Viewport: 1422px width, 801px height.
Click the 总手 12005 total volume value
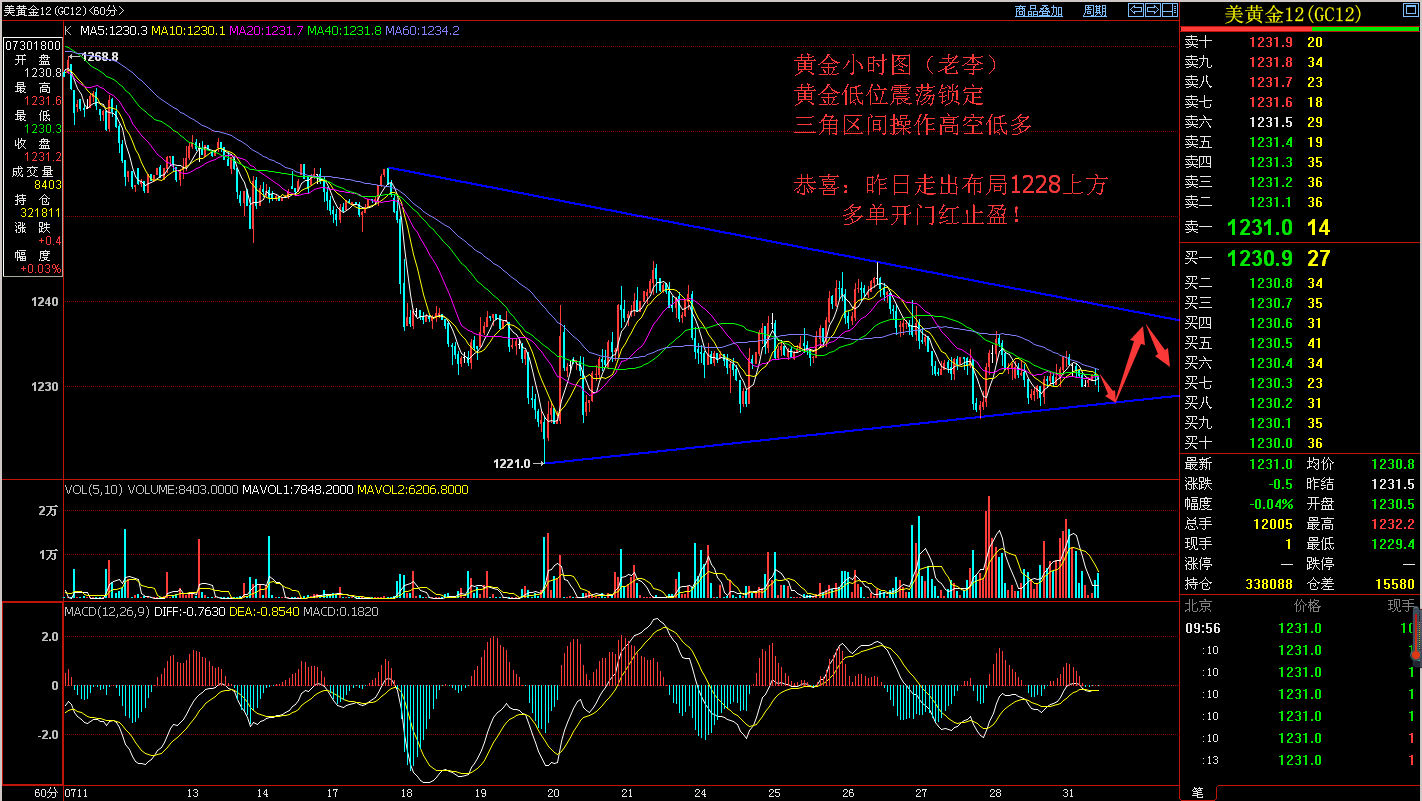(x=1274, y=524)
